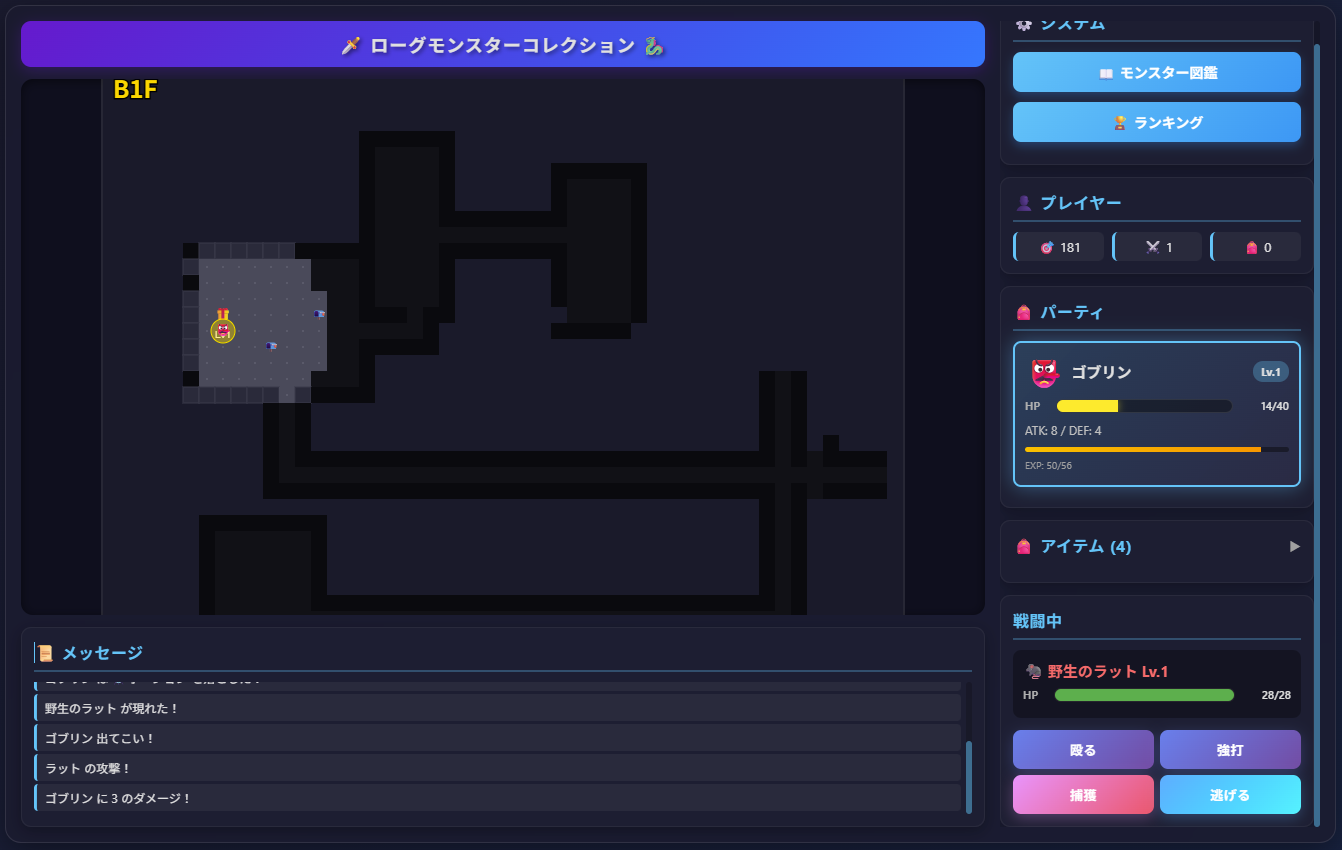Image resolution: width=1342 pixels, height=850 pixels.
Task: Expand the アイテム (4) item list header
Action: coord(1086,546)
